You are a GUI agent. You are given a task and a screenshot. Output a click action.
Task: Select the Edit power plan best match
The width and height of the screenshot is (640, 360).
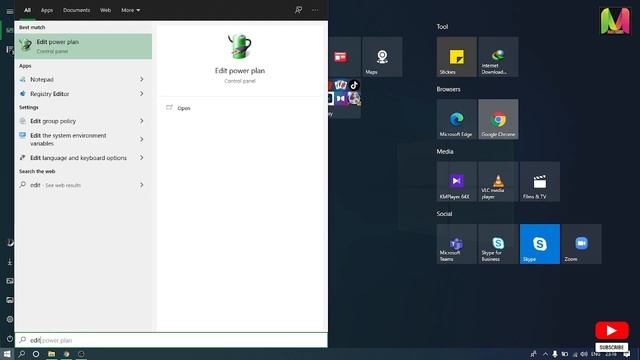coord(83,46)
